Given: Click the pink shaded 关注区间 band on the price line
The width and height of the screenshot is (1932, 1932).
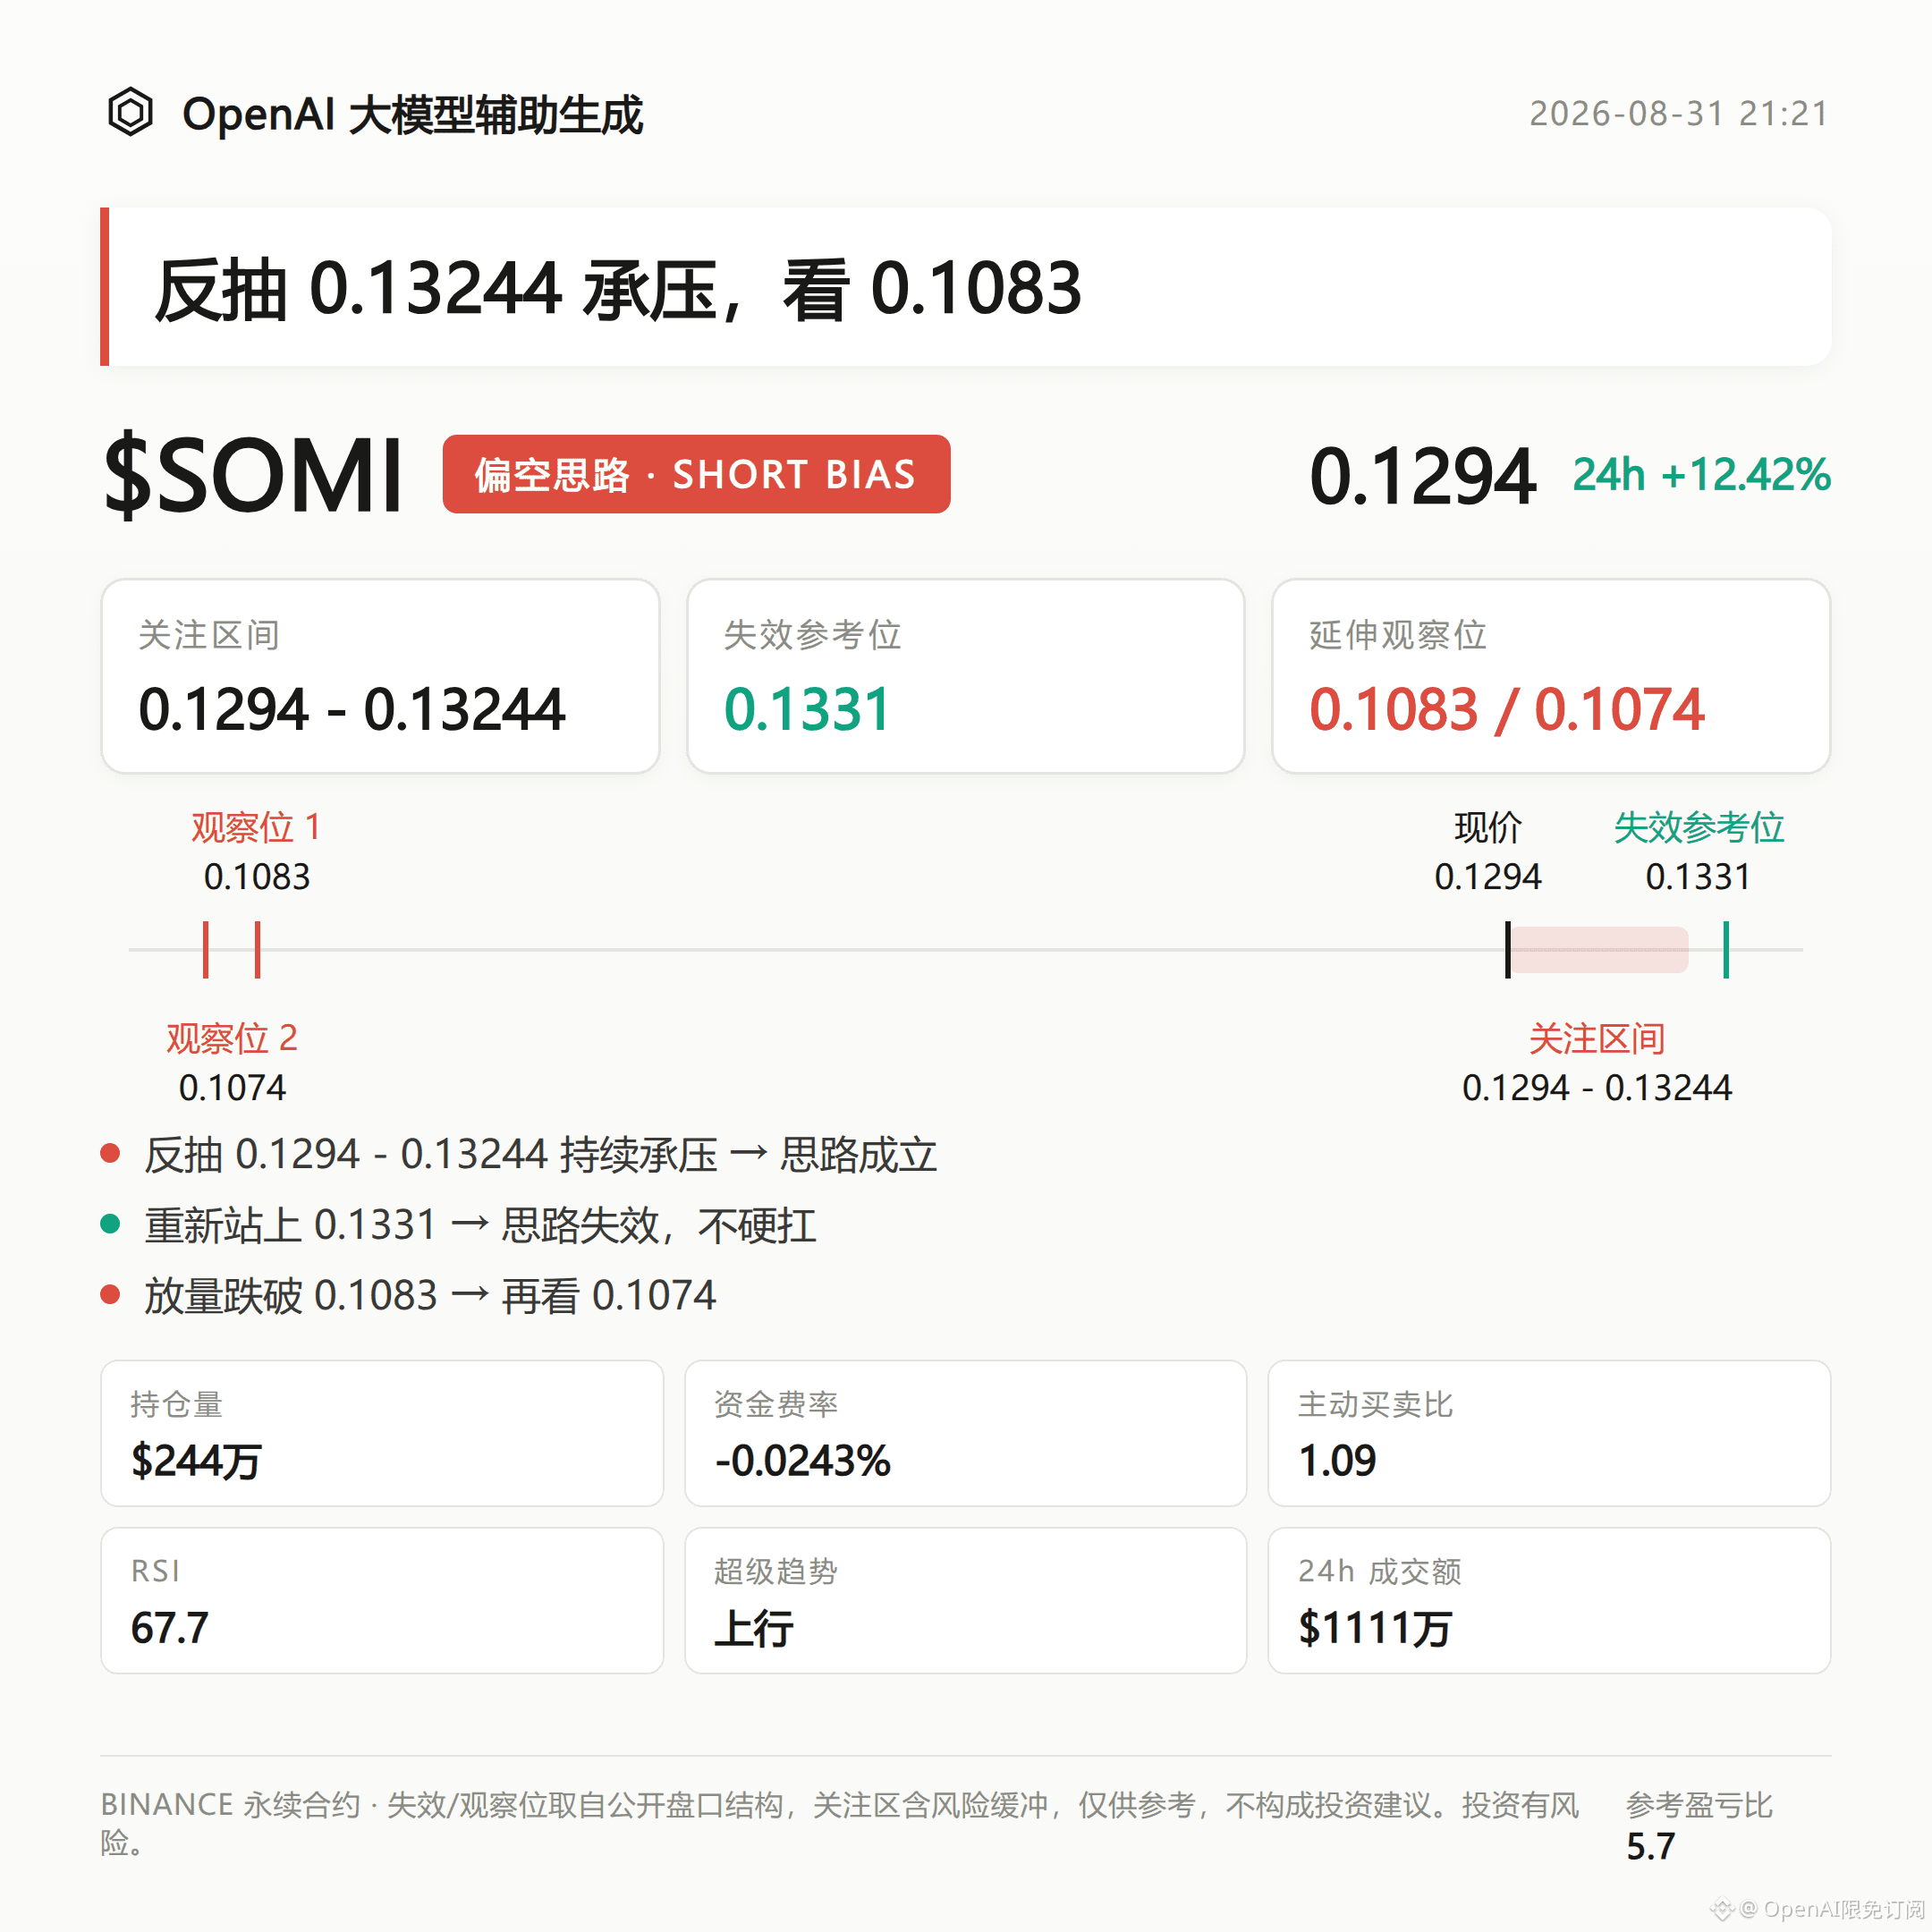Looking at the screenshot, I should click(1599, 950).
